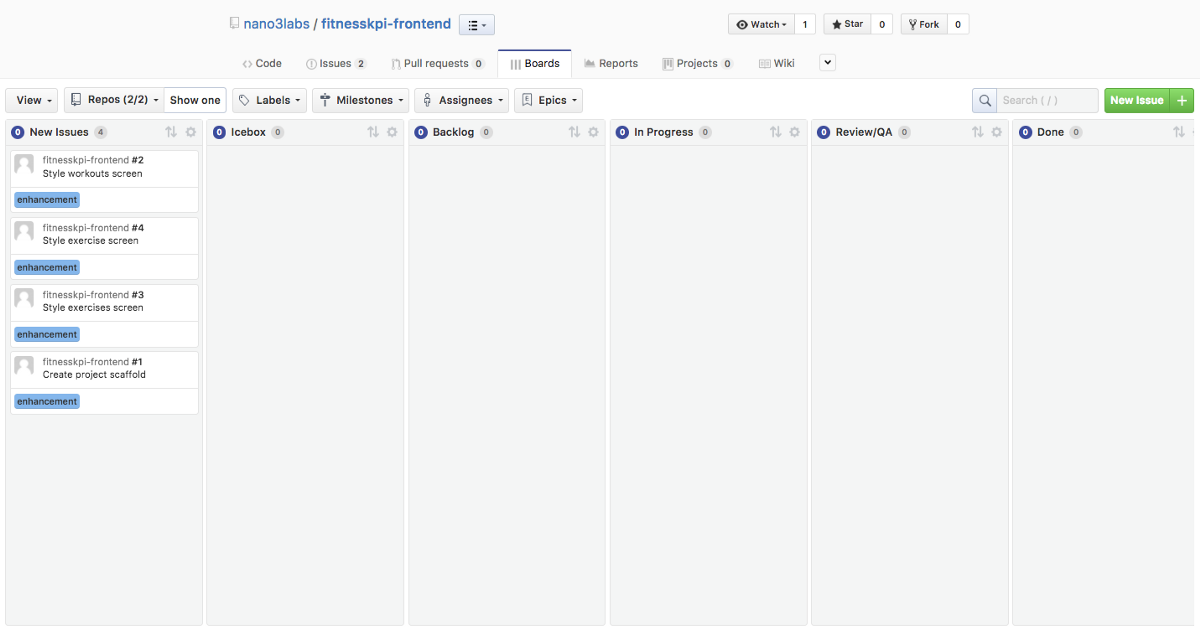This screenshot has height=629, width=1200.
Task: Star the fitnesskpi-frontend repository
Action: coord(847,24)
